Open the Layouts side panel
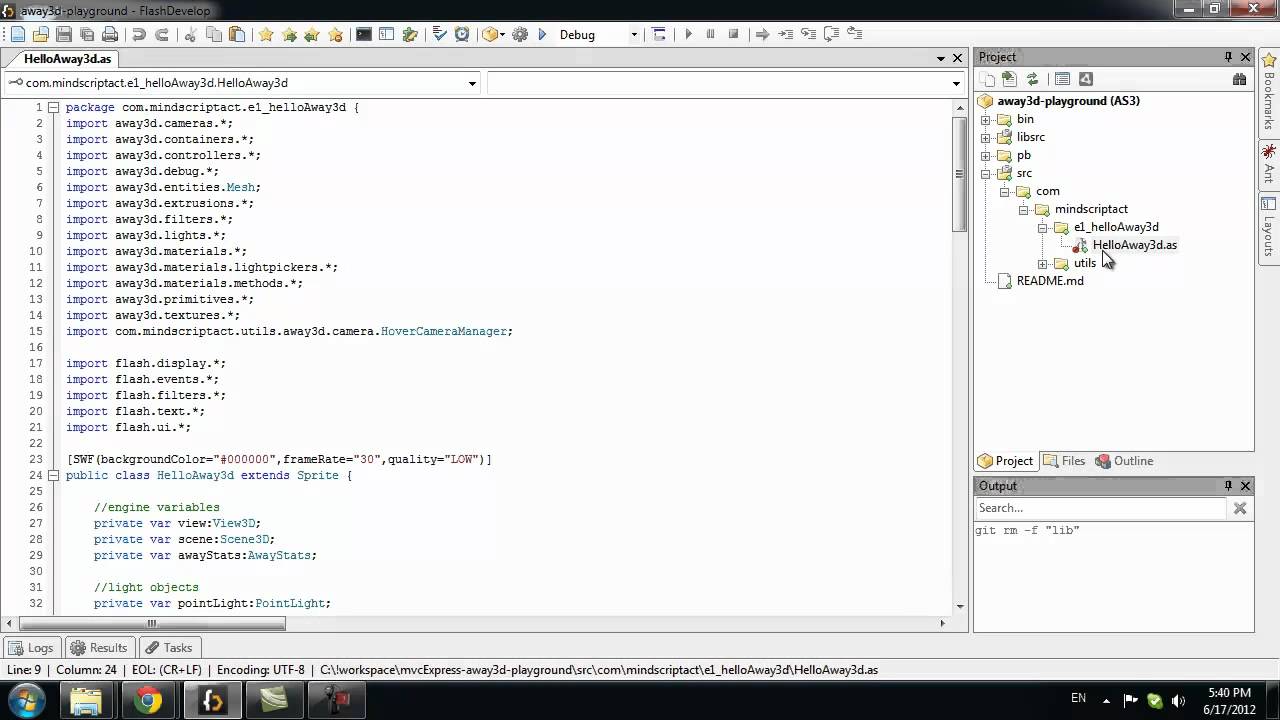Image resolution: width=1280 pixels, height=720 pixels. pyautogui.click(x=1268, y=229)
